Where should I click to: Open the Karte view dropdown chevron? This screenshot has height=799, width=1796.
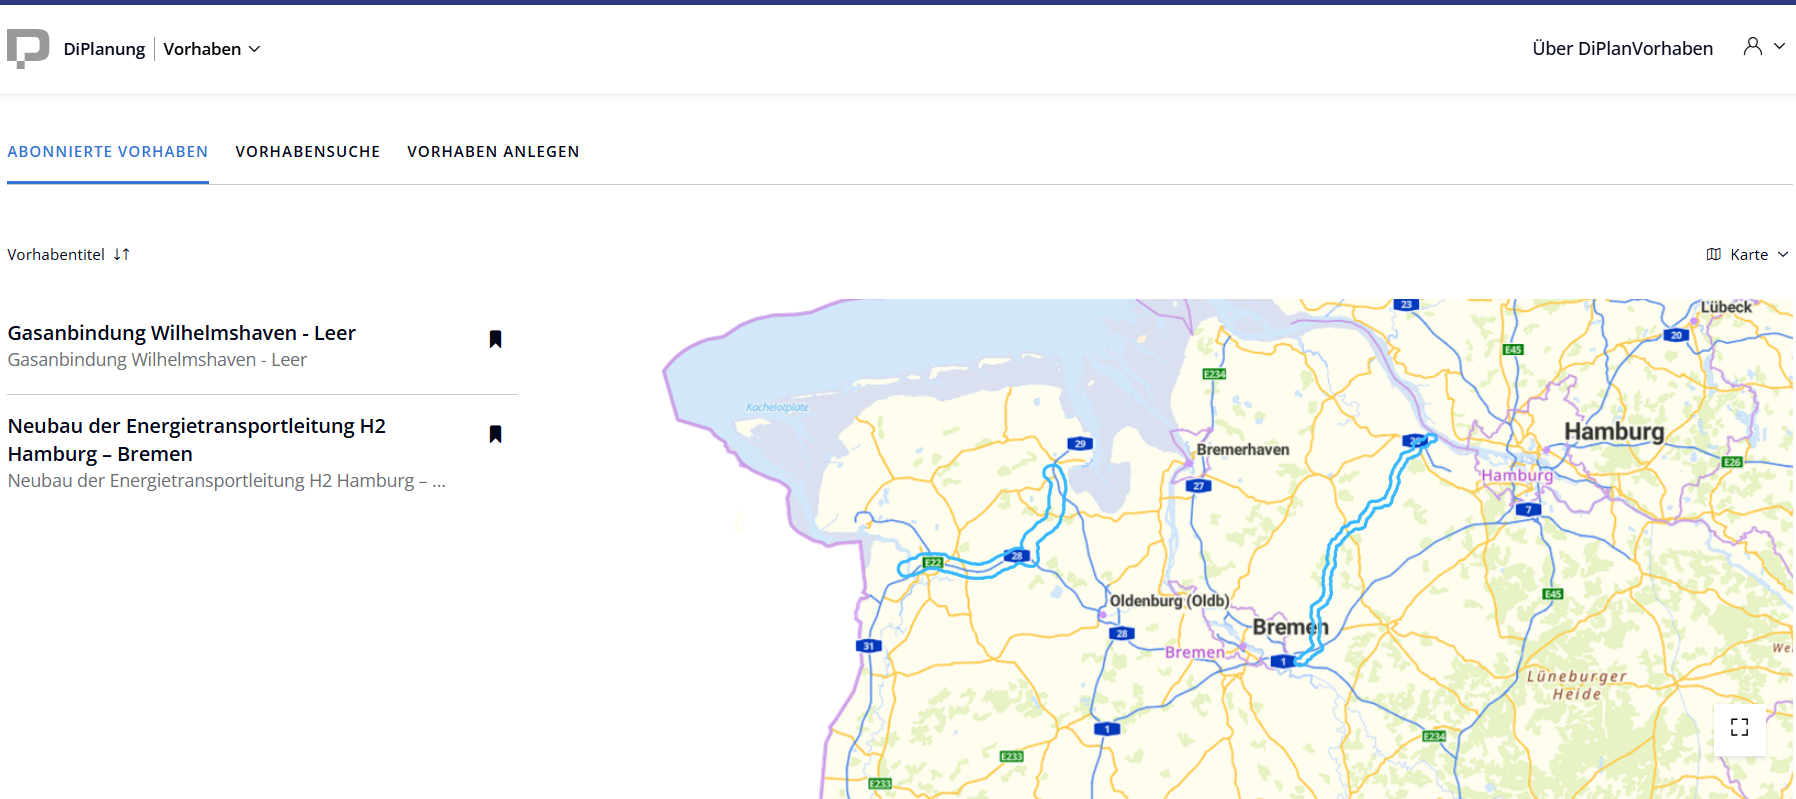pyautogui.click(x=1783, y=255)
